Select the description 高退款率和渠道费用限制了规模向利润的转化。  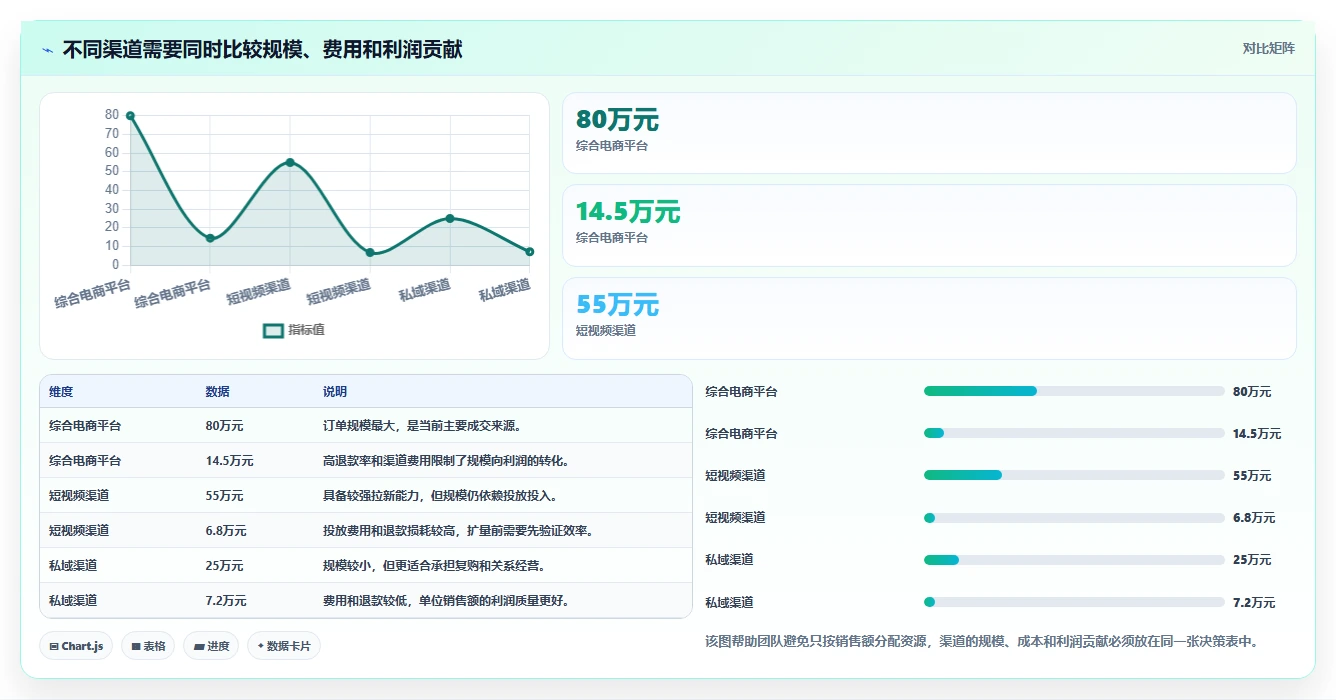pos(447,461)
